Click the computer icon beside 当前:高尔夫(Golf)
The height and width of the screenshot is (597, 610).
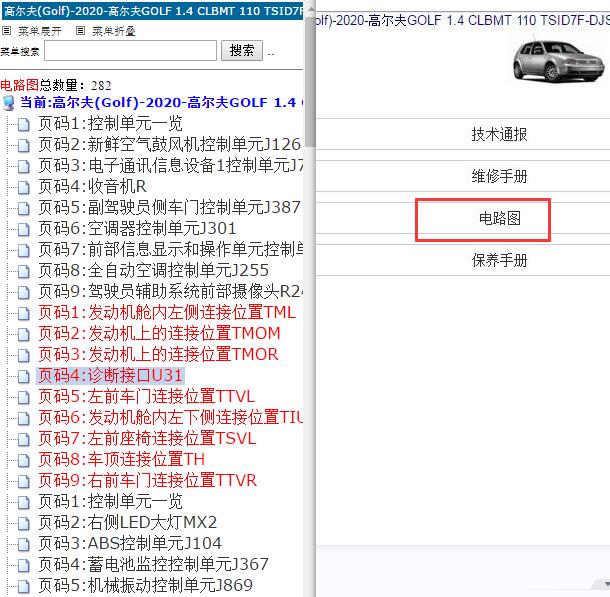(x=9, y=103)
